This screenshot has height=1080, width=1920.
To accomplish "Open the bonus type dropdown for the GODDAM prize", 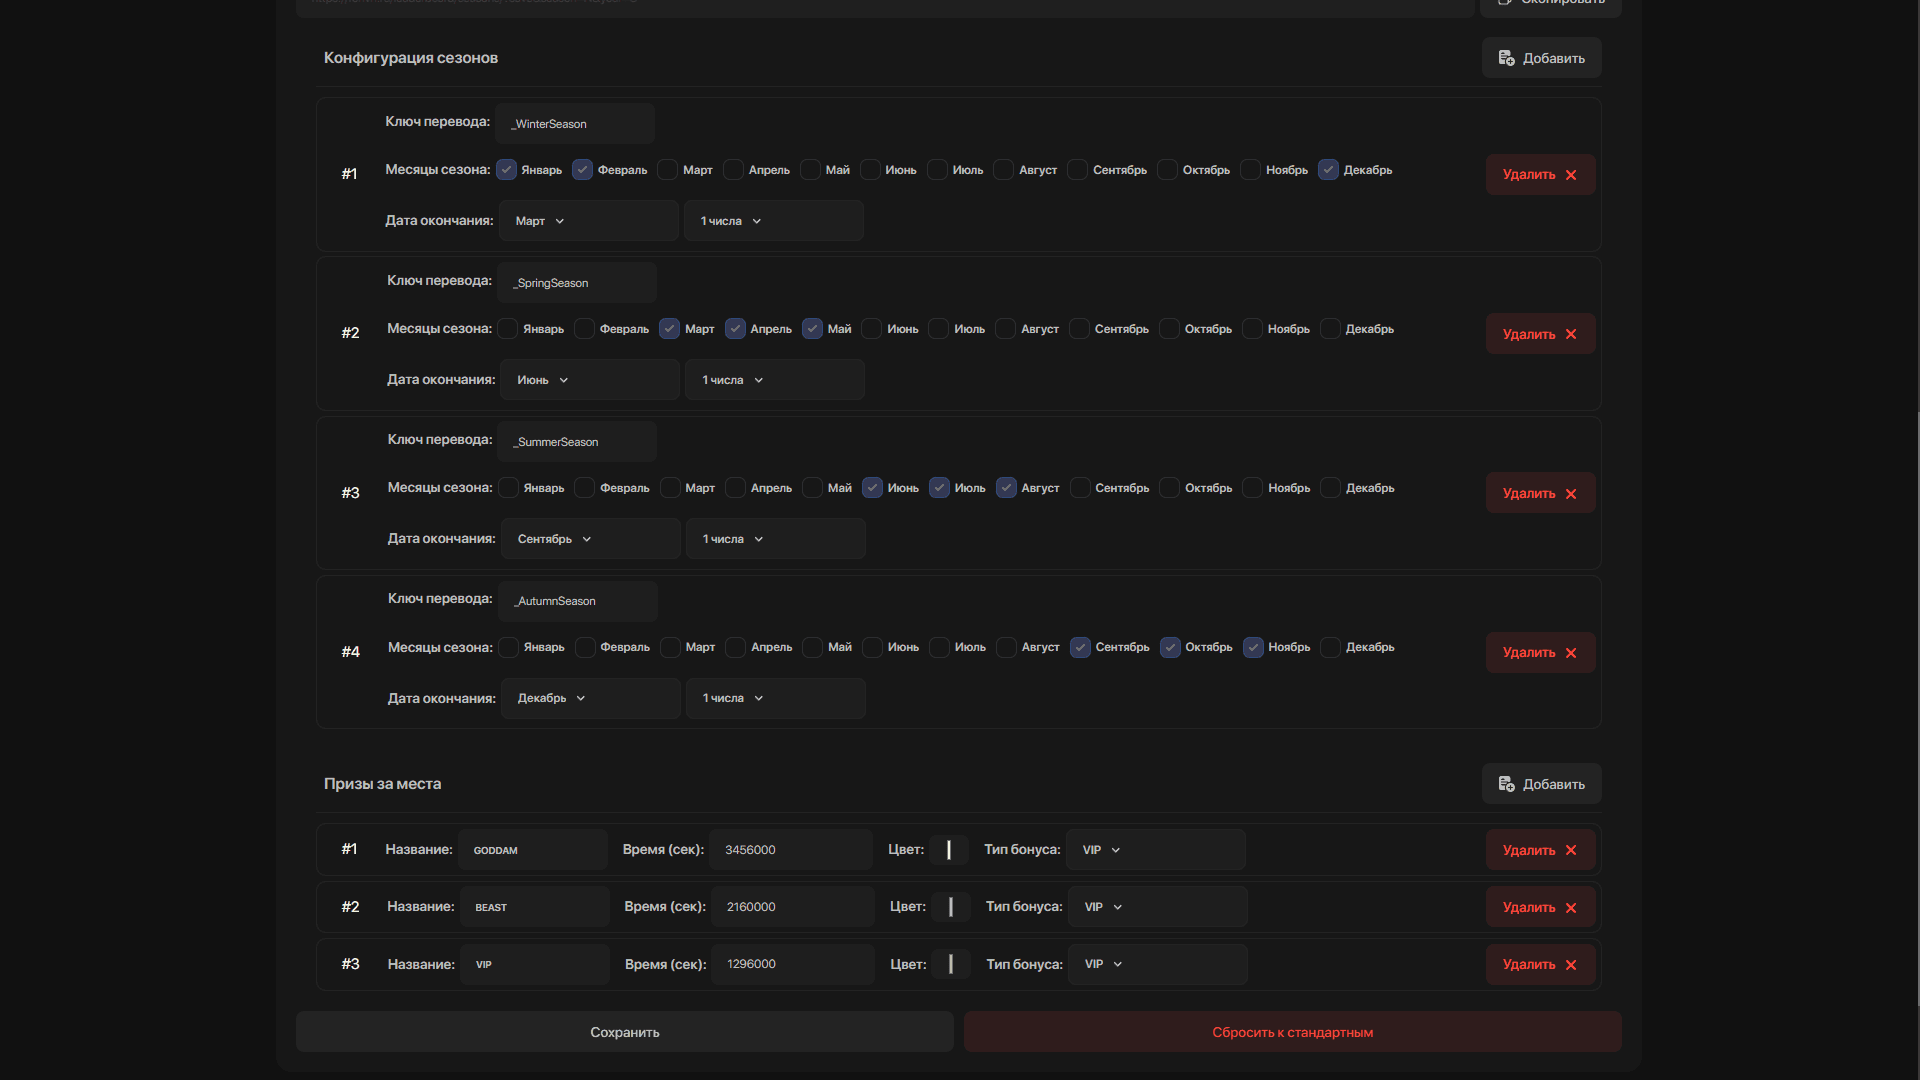I will pyautogui.click(x=1156, y=850).
